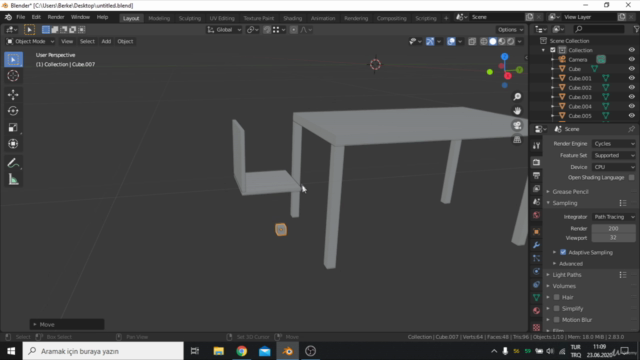Uncheck Adaptive Sampling
Image resolution: width=640 pixels, height=360 pixels.
tap(563, 252)
